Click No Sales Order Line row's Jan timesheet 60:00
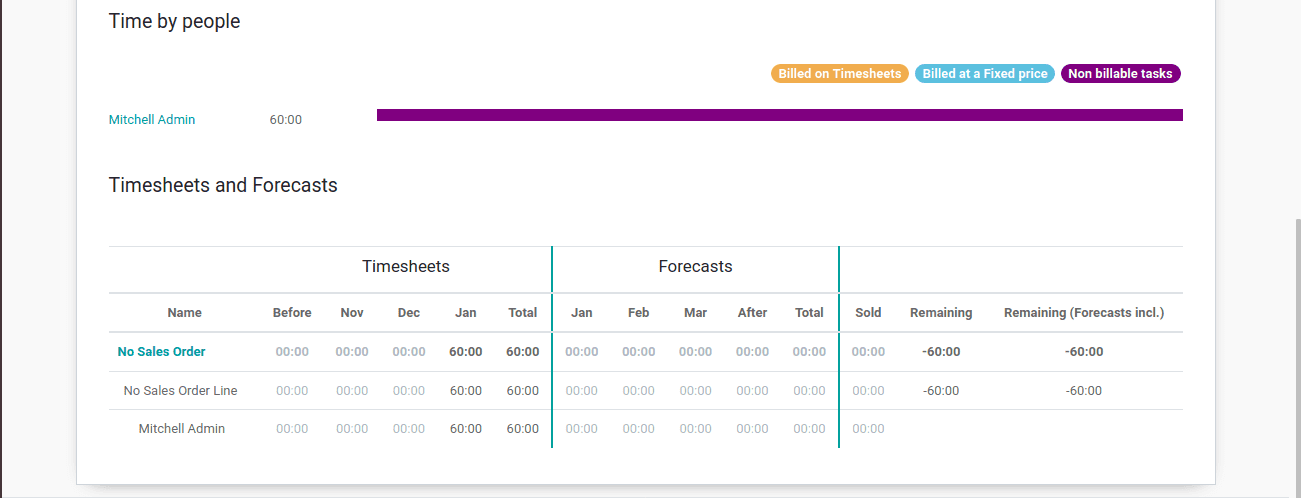The width and height of the screenshot is (1301, 498). click(466, 391)
